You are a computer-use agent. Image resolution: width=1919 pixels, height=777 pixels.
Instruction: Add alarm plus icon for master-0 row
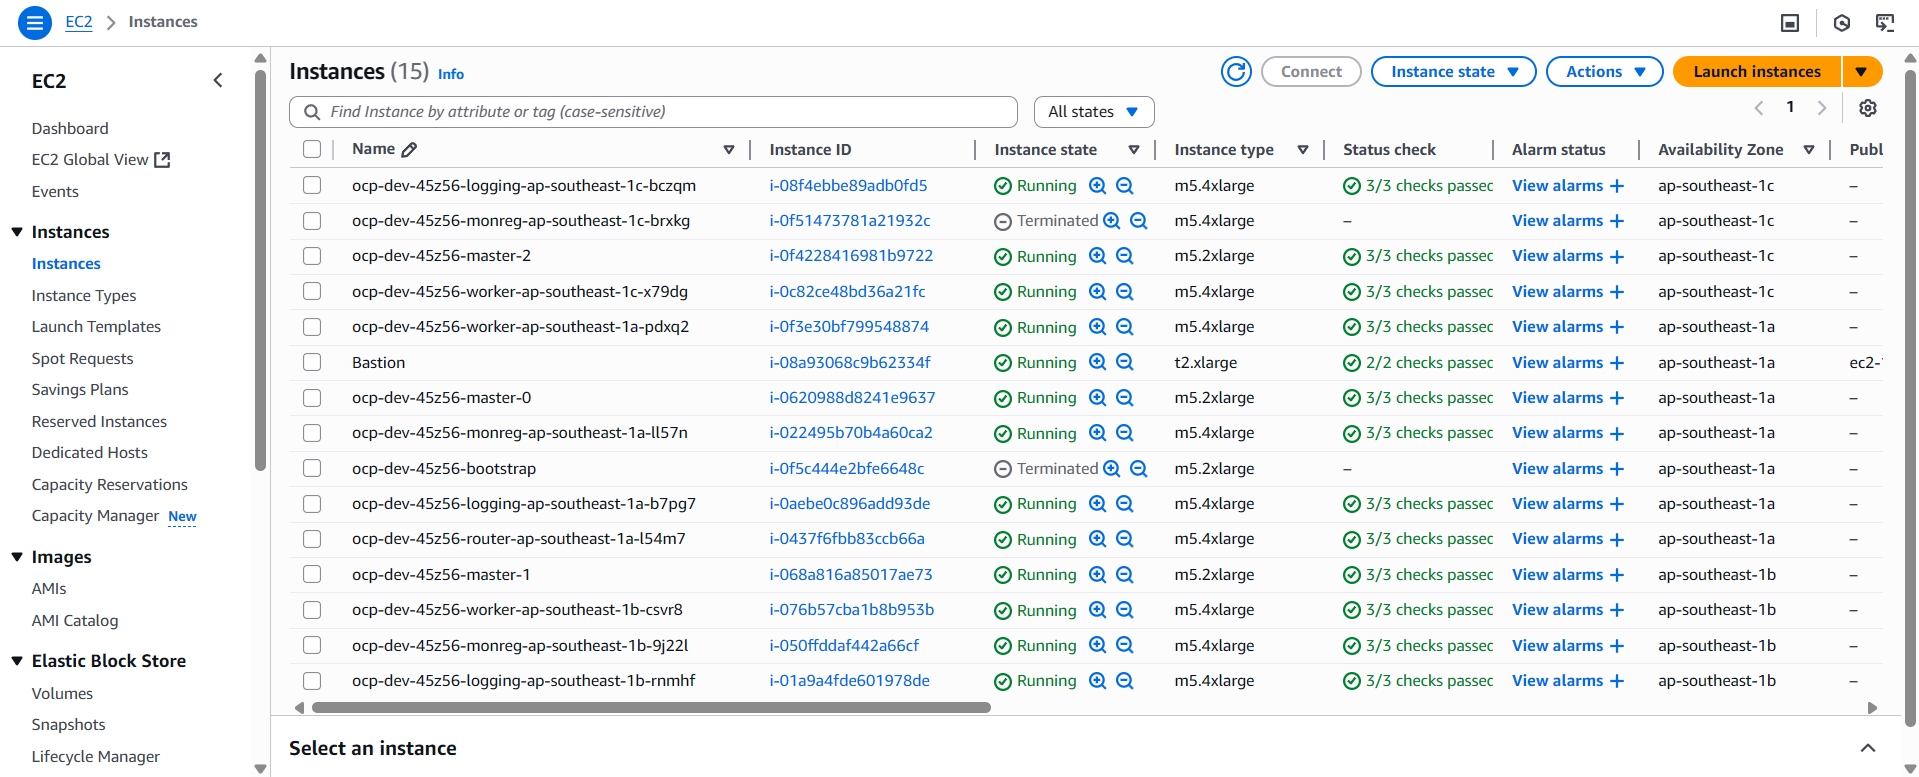pos(1617,398)
